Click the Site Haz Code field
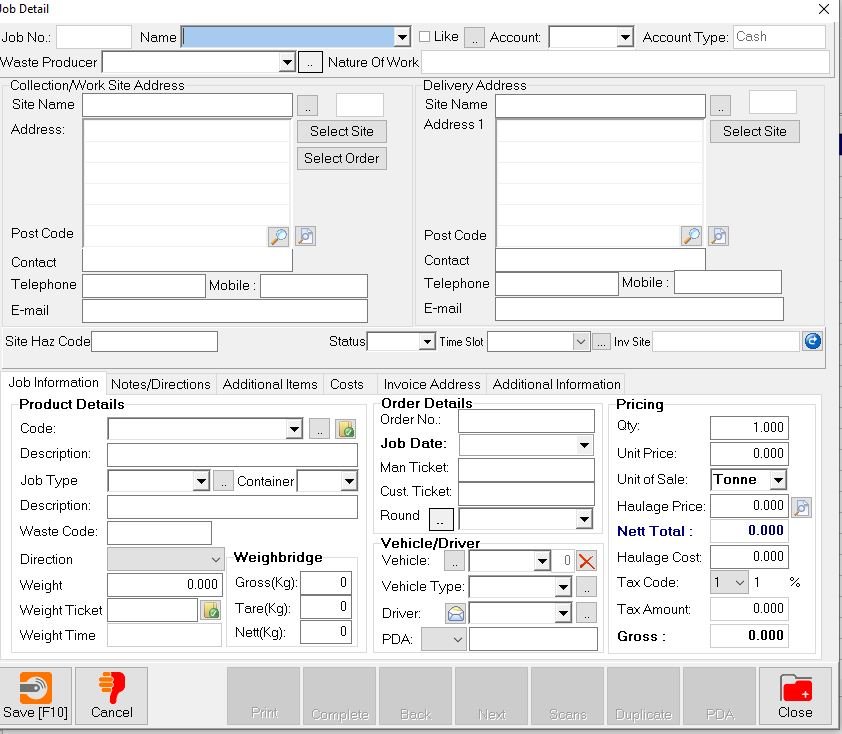The height and width of the screenshot is (734, 842). [154, 341]
